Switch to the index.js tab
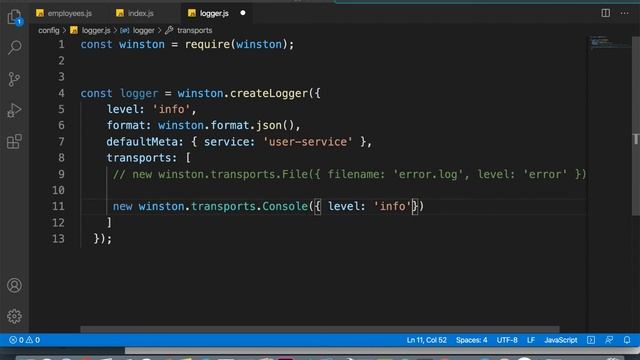This screenshot has width=640, height=360. coord(135,13)
